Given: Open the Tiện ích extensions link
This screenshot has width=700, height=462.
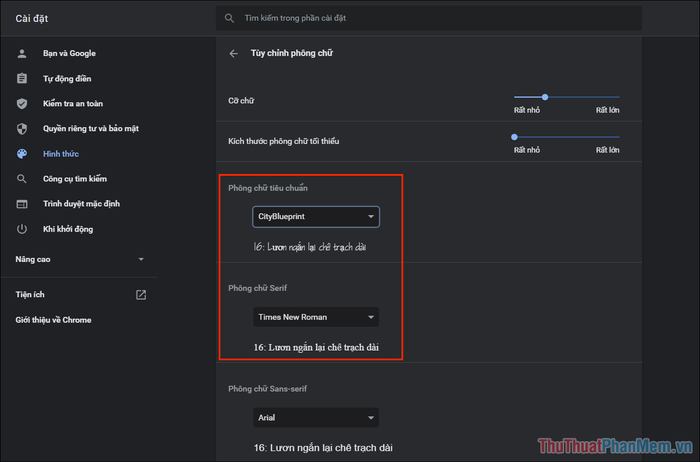Looking at the screenshot, I should click(x=30, y=295).
